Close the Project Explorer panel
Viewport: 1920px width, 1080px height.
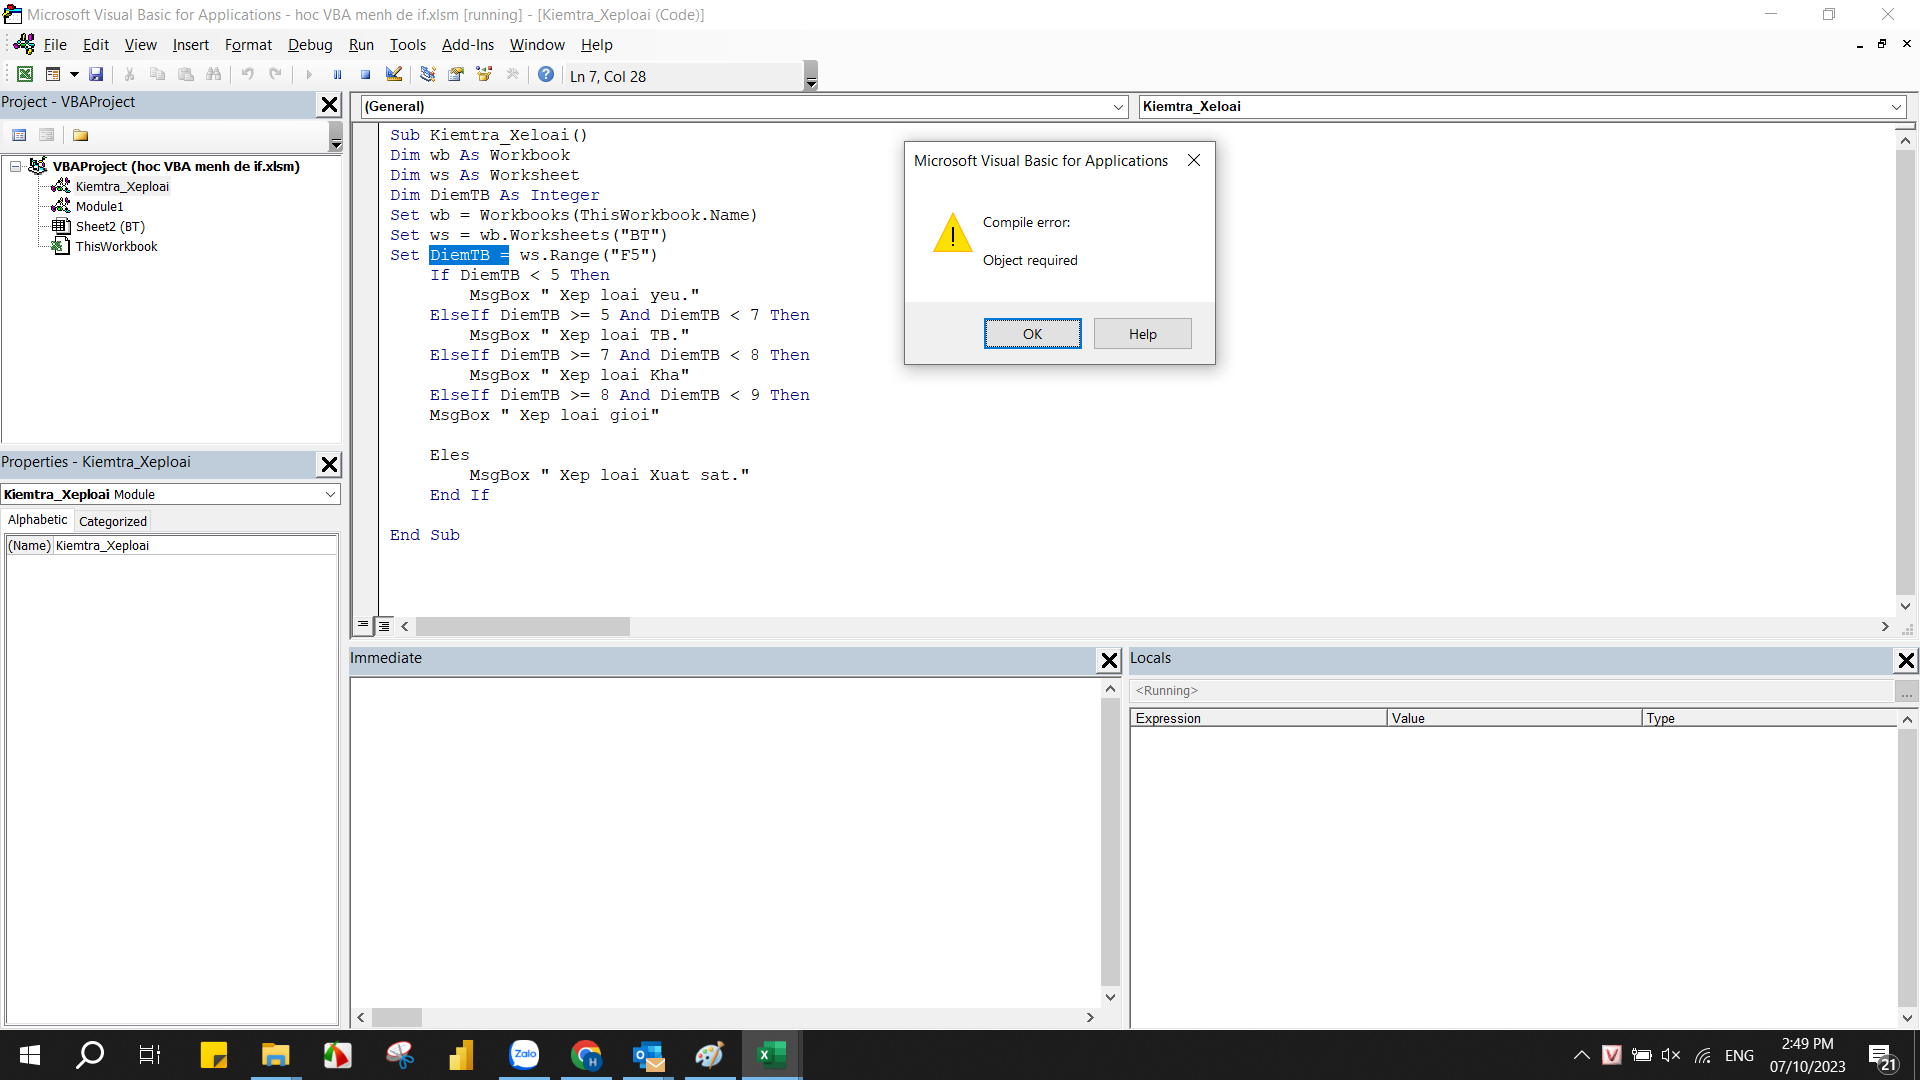pyautogui.click(x=329, y=104)
